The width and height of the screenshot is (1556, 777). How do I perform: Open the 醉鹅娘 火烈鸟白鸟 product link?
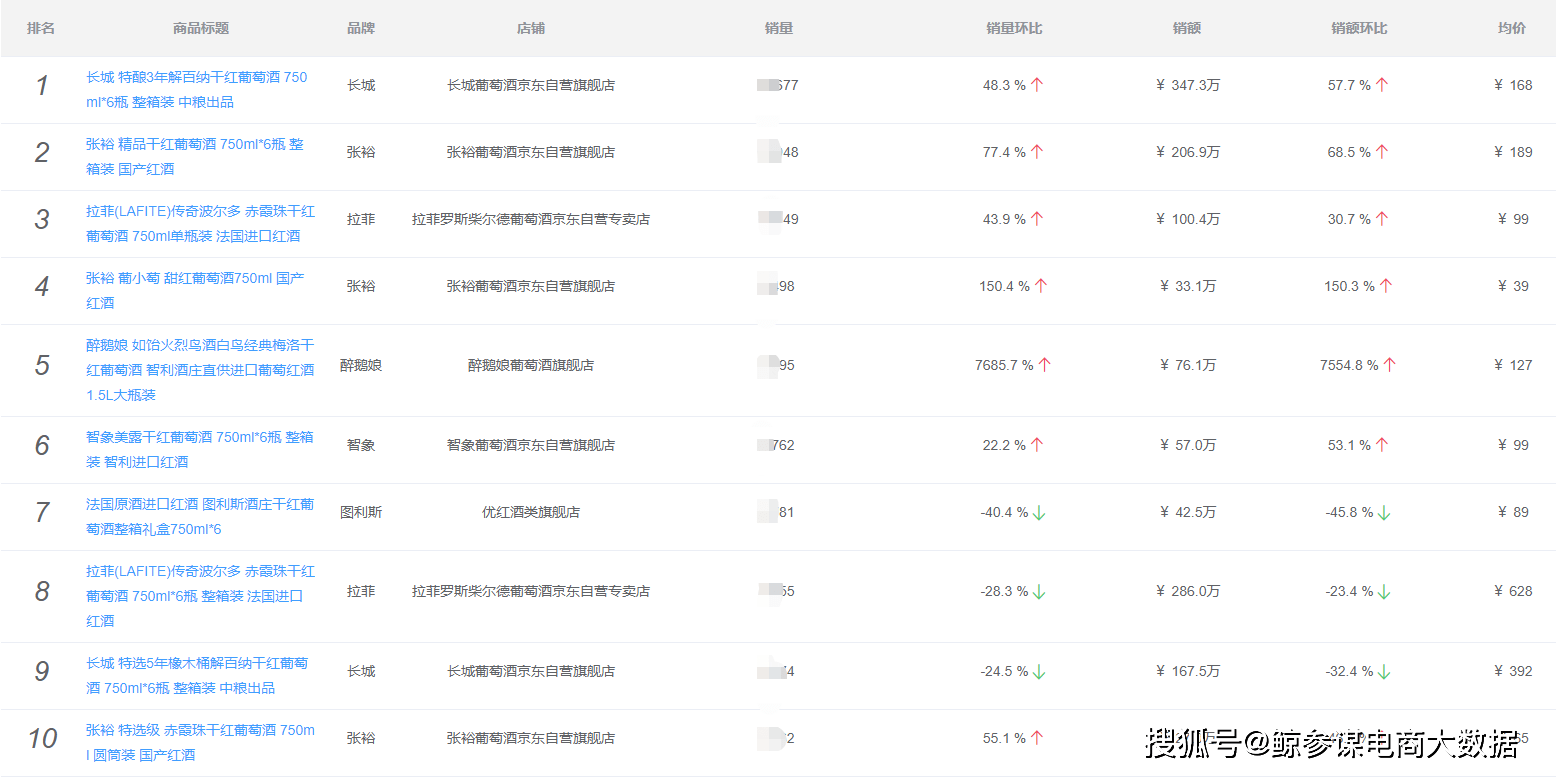point(200,364)
